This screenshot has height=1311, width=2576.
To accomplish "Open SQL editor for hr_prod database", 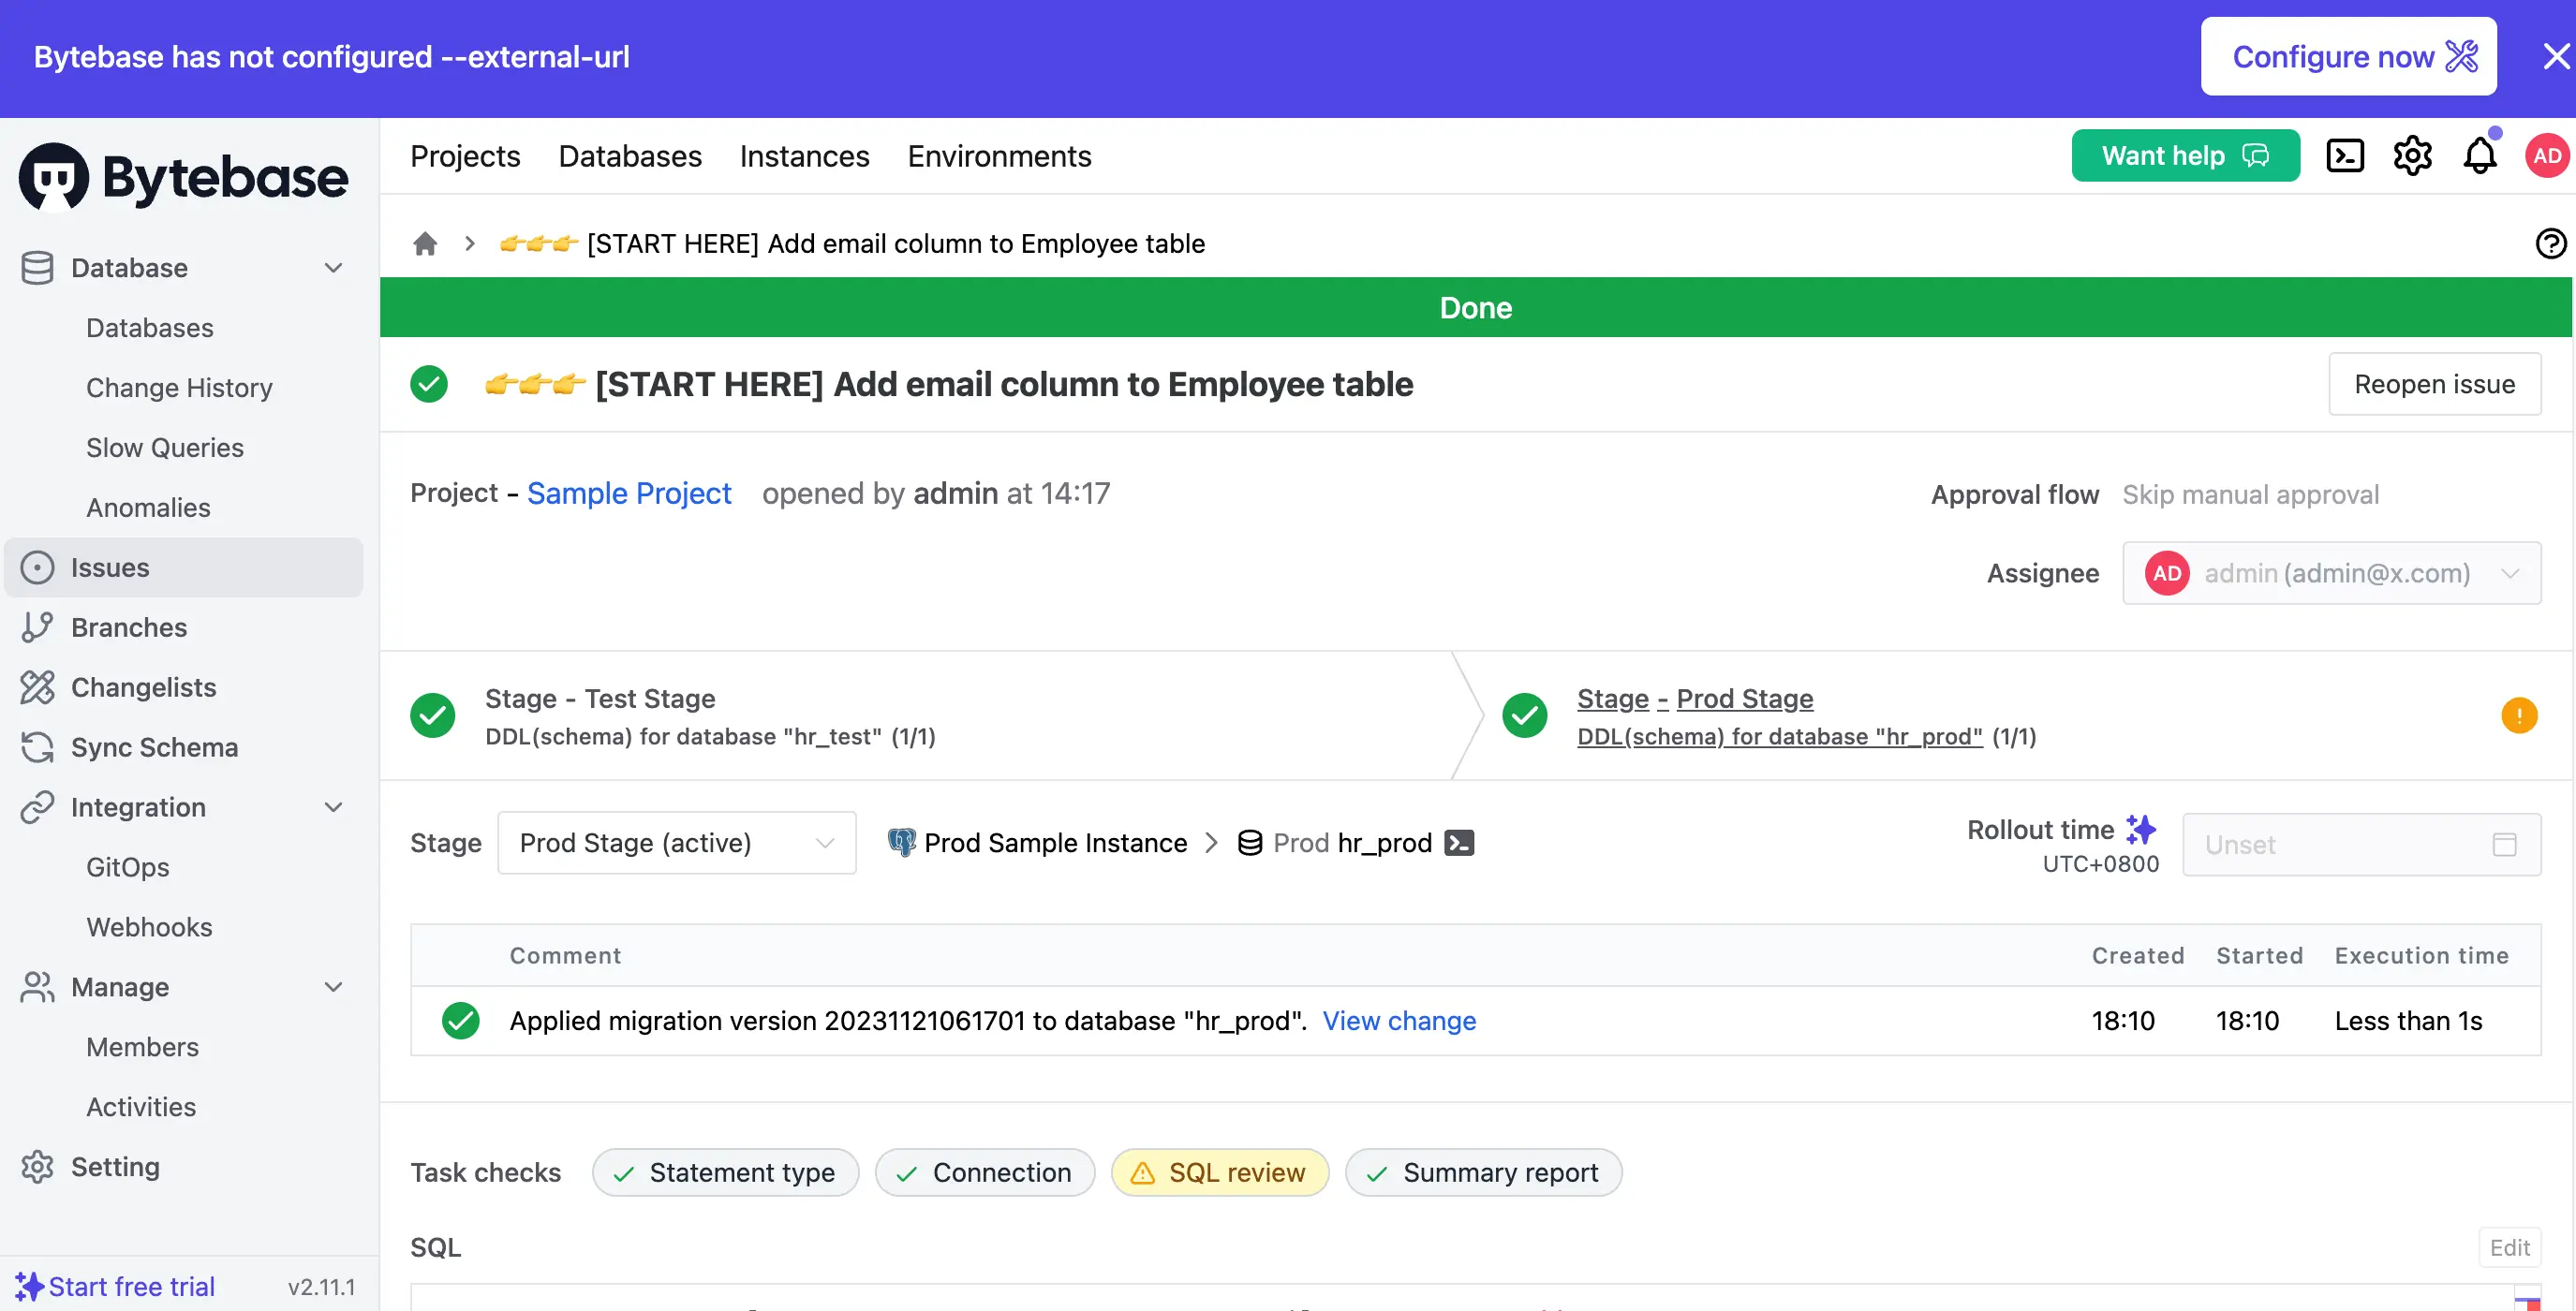I will click(x=1459, y=842).
